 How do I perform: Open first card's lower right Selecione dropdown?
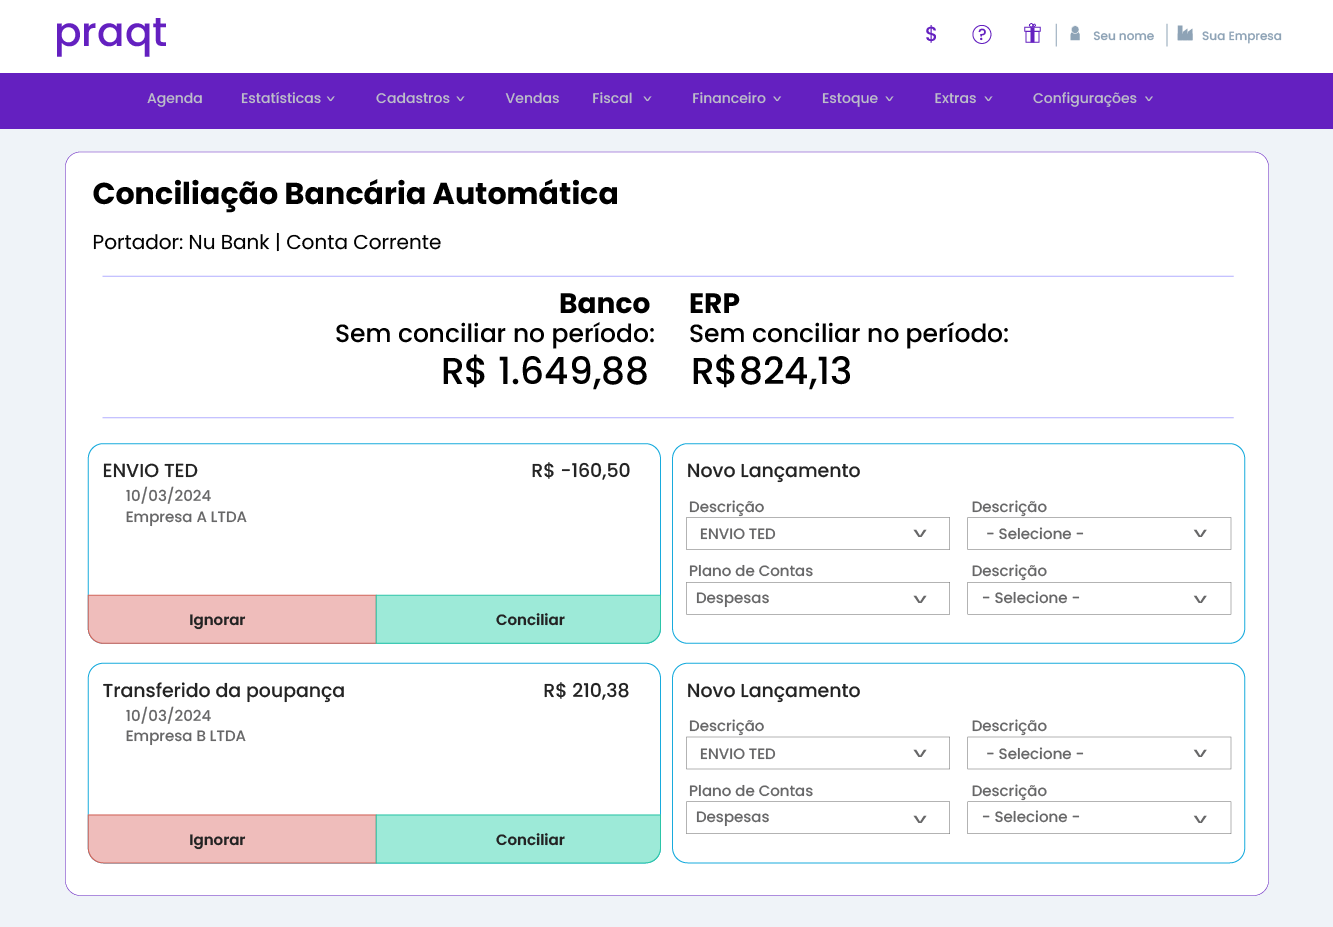point(1099,598)
